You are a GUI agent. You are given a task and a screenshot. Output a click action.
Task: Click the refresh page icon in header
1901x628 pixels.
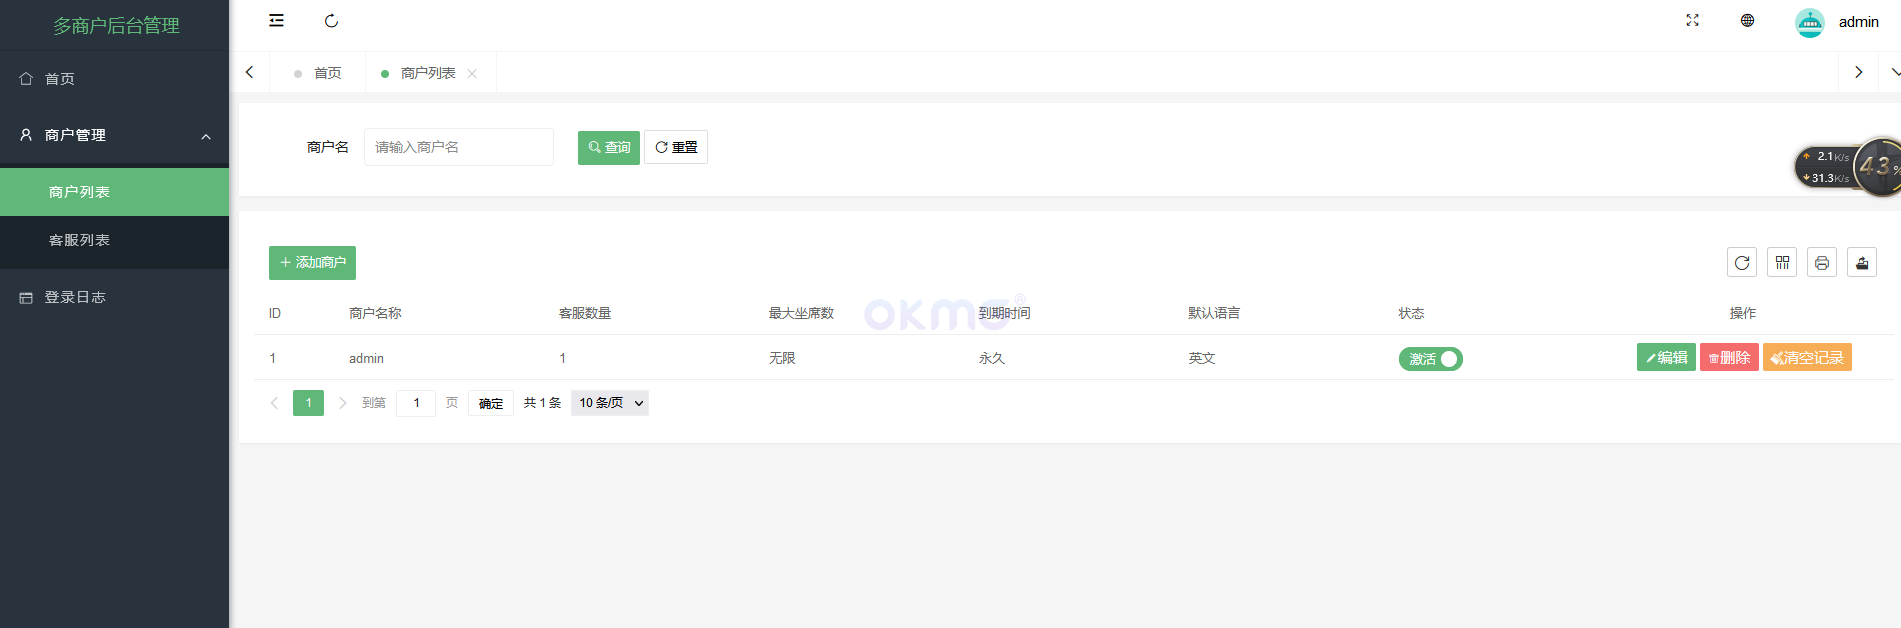coord(332,21)
